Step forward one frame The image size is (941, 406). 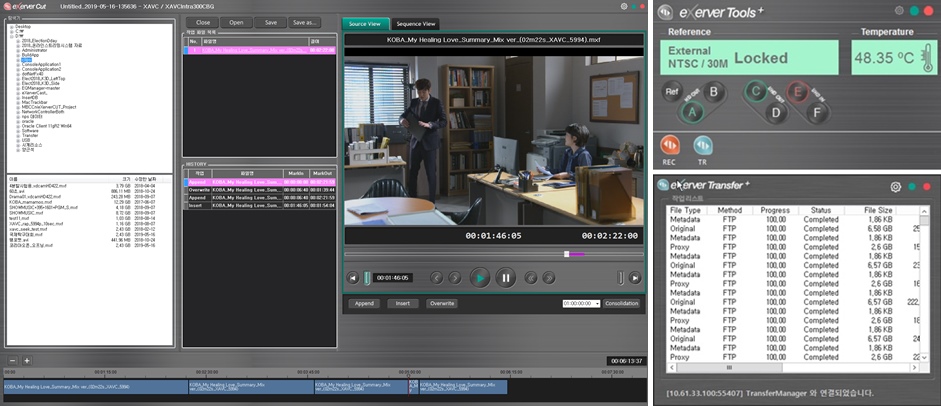coord(455,278)
